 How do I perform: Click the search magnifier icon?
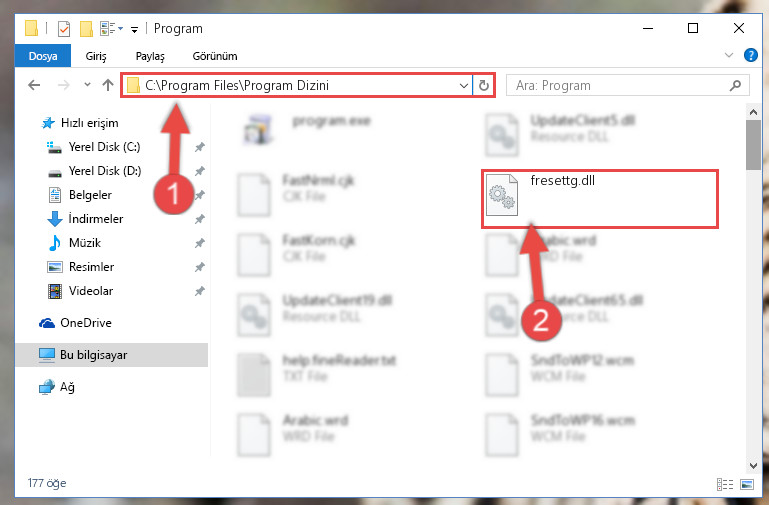coord(735,86)
